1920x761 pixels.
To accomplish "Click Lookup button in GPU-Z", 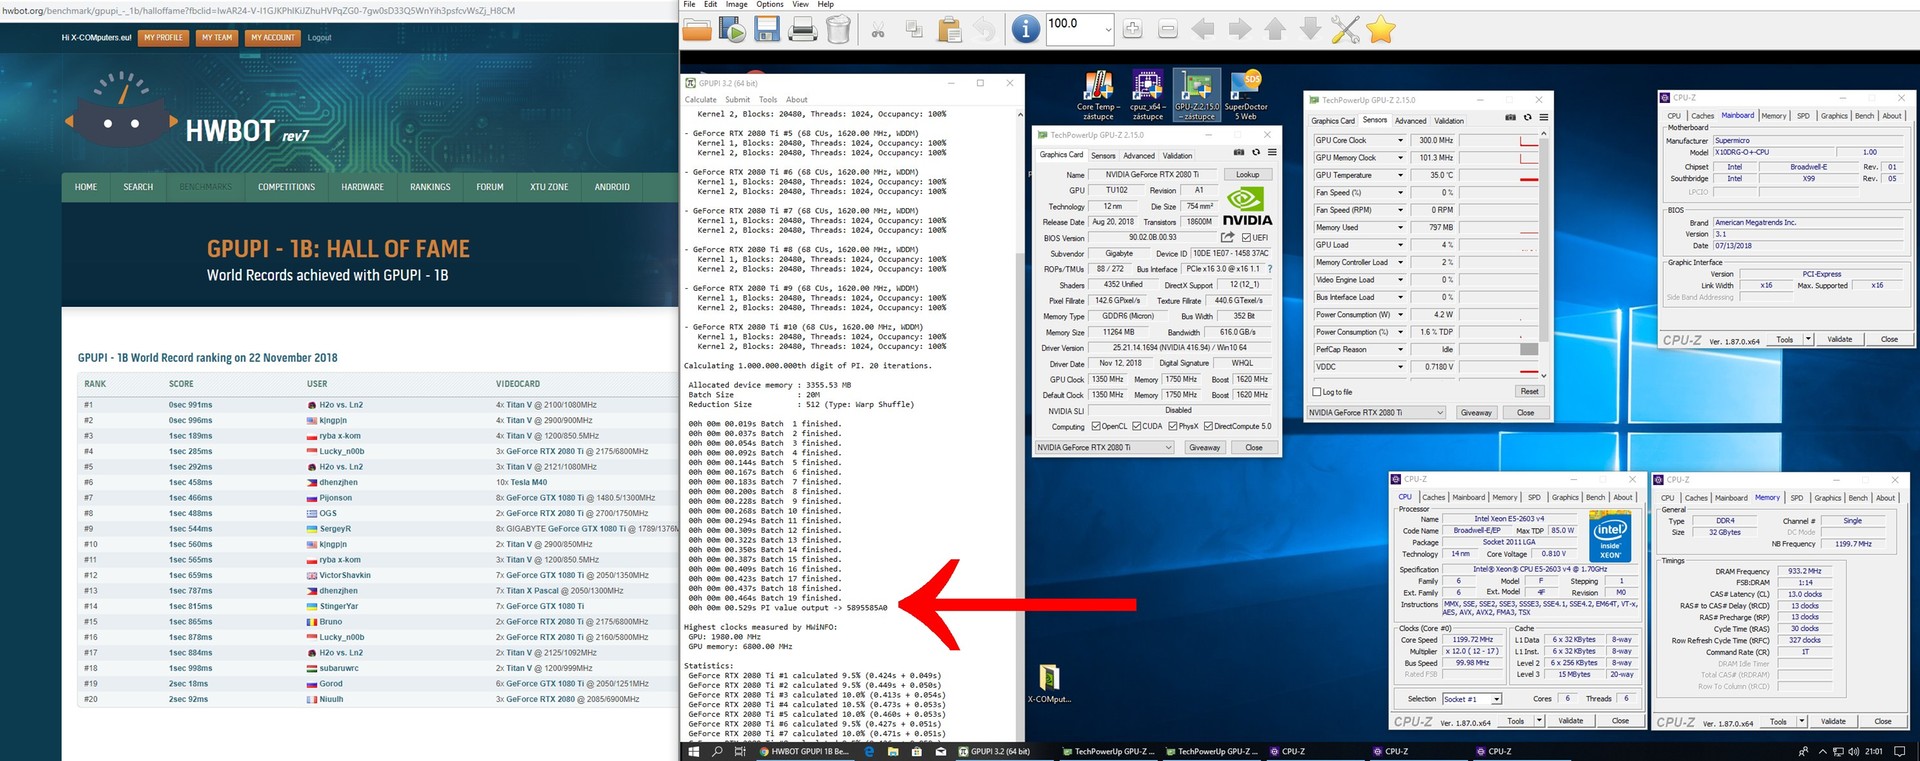I will click(x=1247, y=174).
